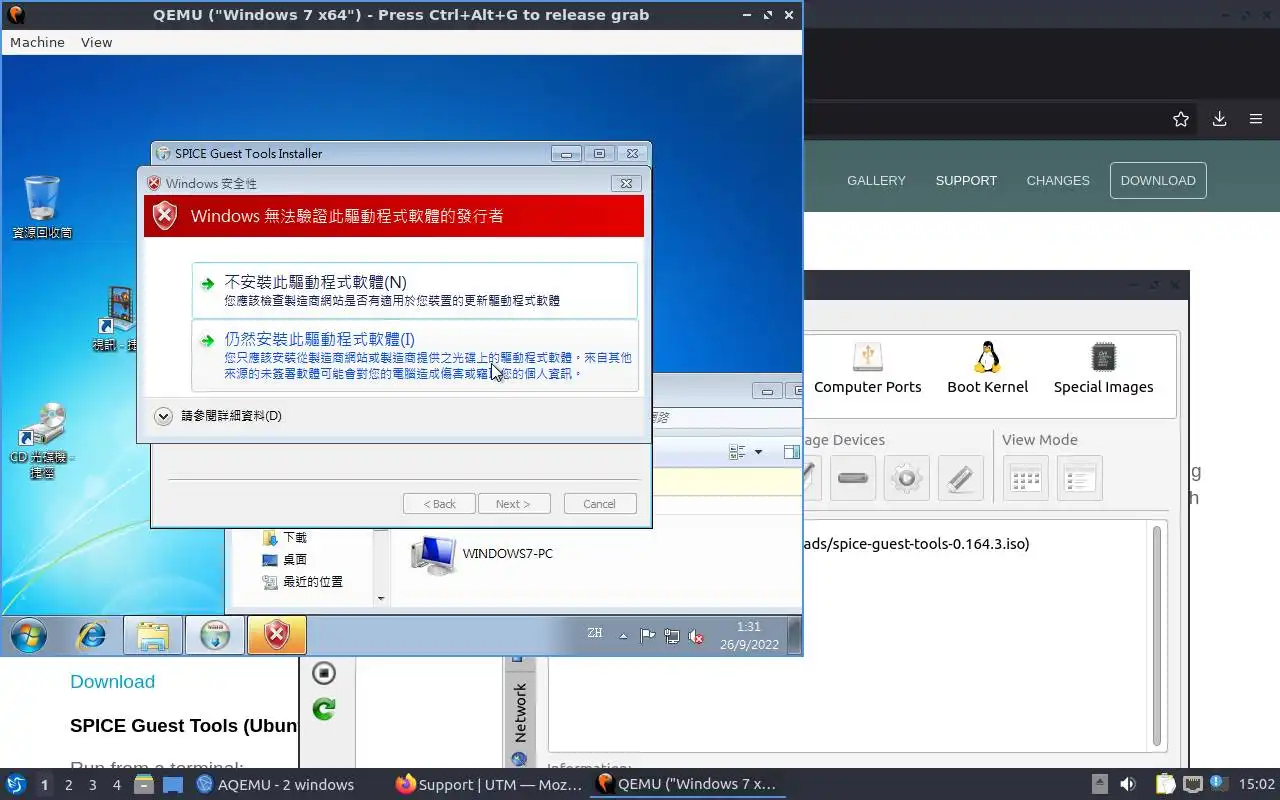
Task: Click the green reset VM button in AQEMU
Action: (323, 709)
